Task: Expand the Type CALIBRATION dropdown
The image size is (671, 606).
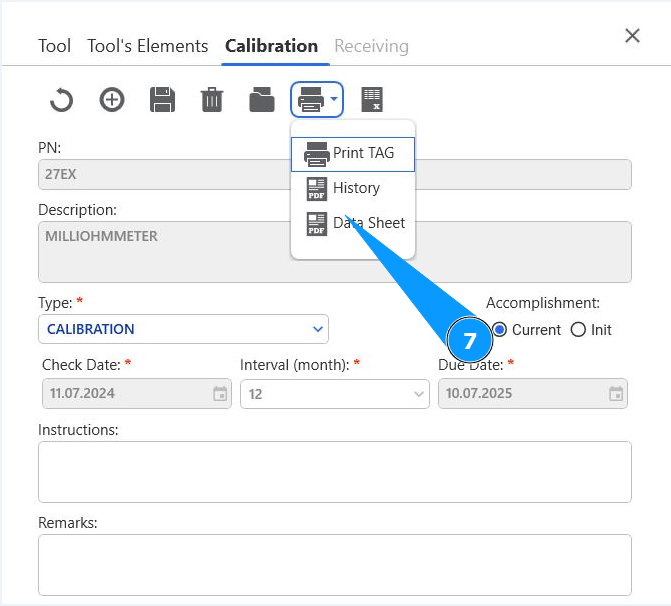Action: pyautogui.click(x=318, y=329)
